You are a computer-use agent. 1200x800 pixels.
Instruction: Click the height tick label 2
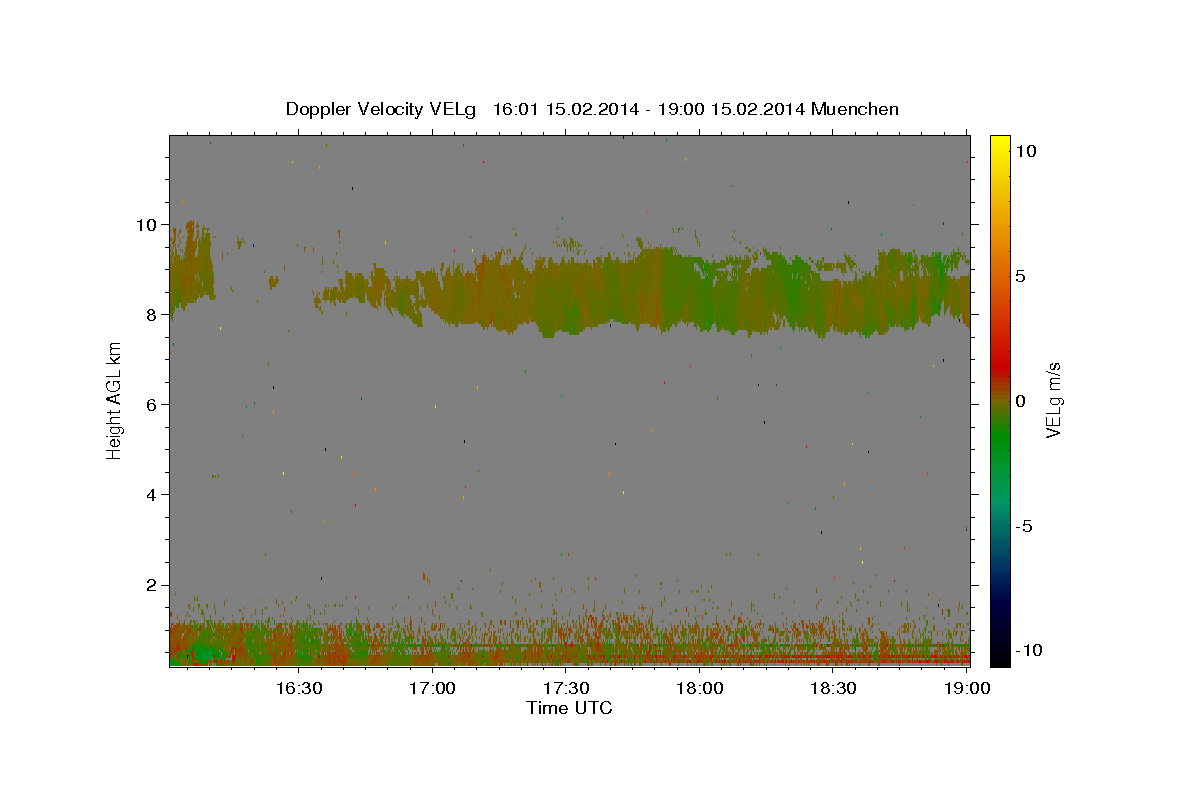(153, 584)
